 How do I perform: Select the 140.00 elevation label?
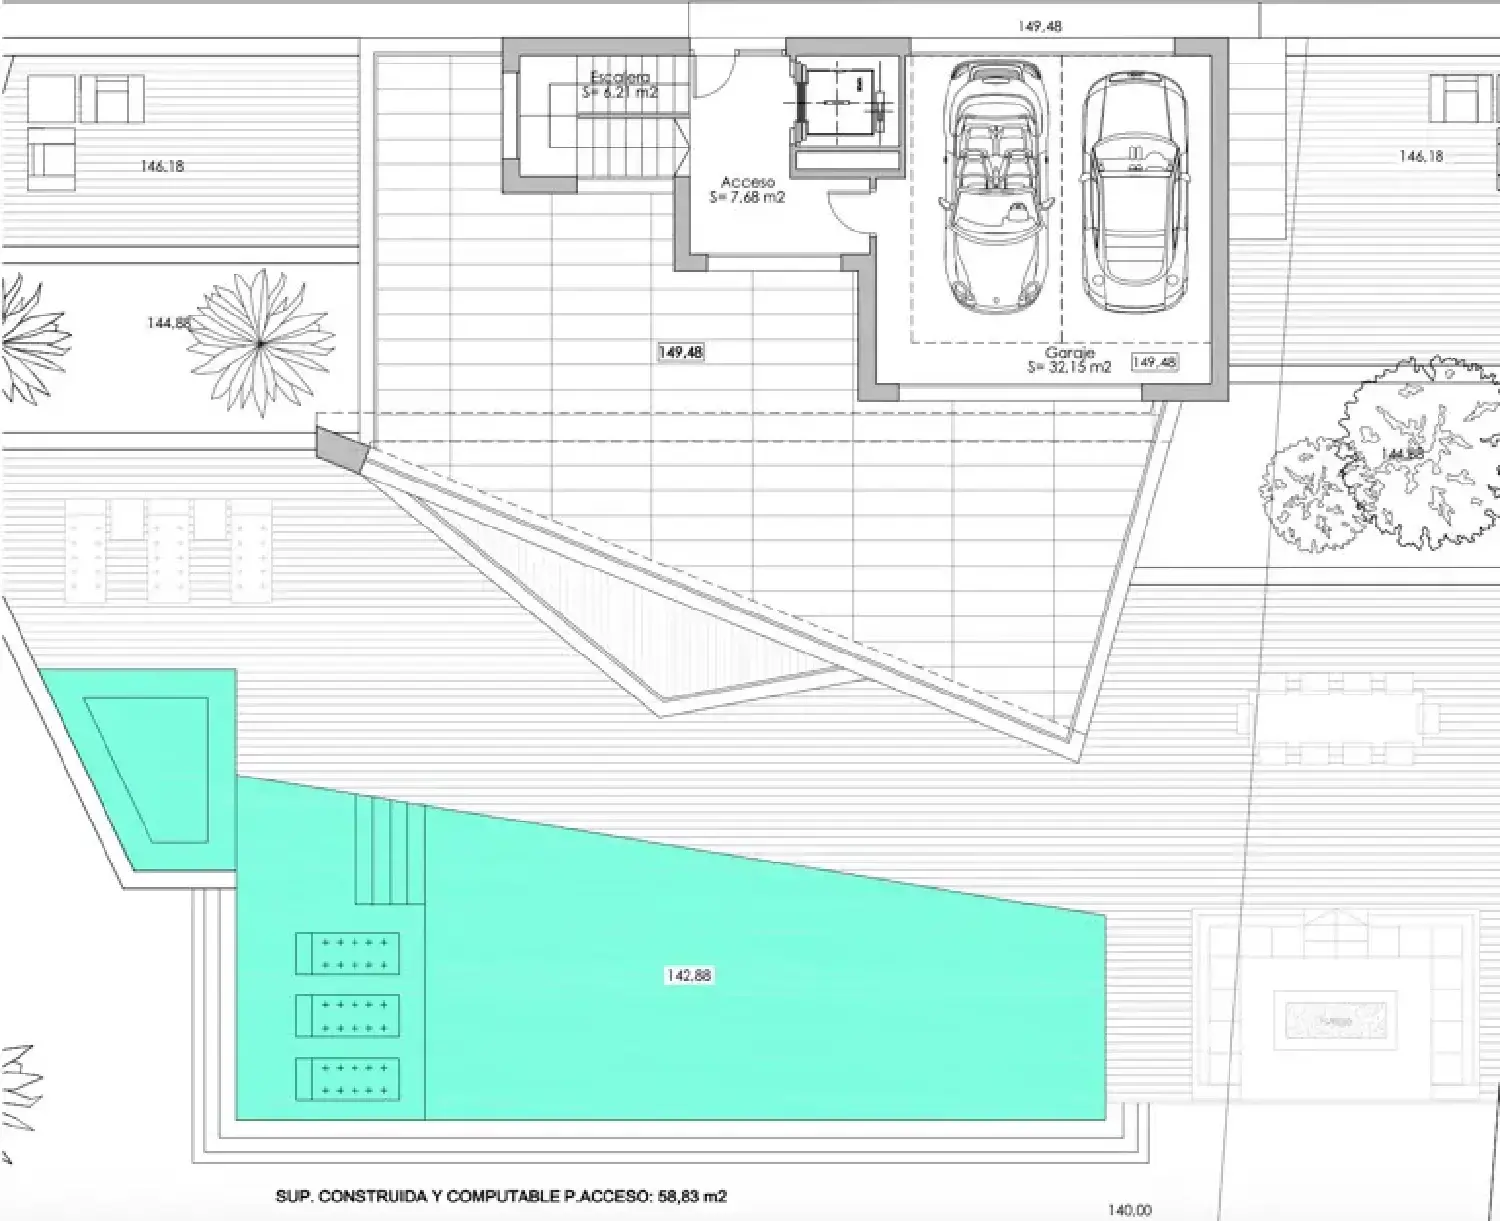[x=1129, y=1210]
